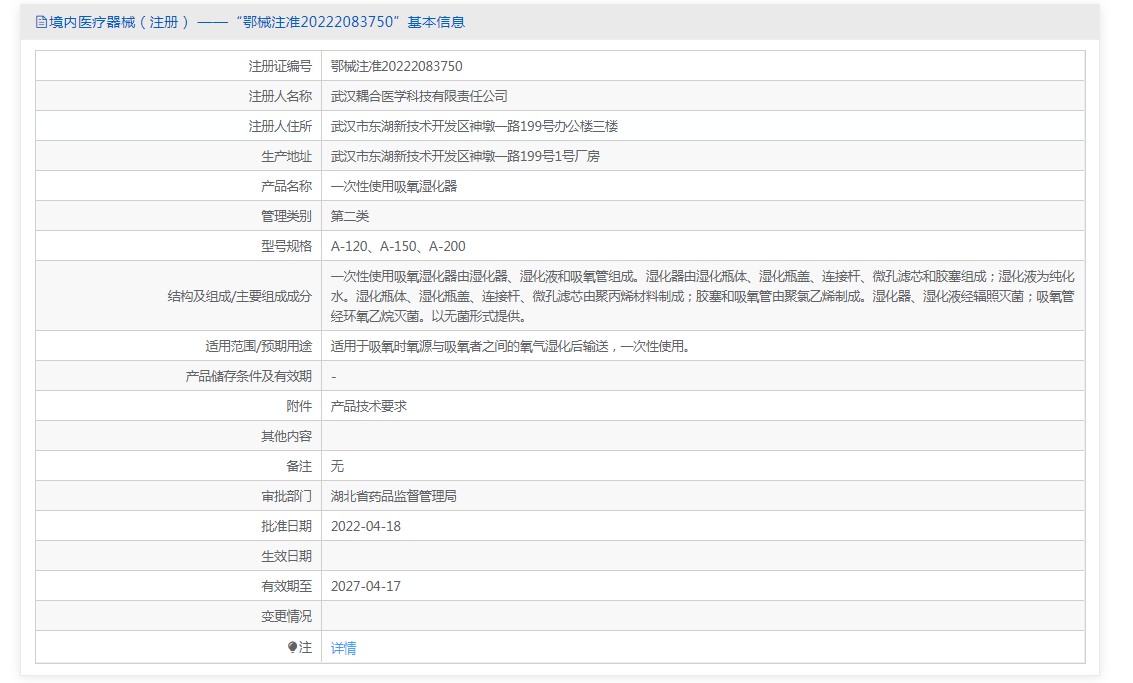Click the 生效日期 label

287,557
